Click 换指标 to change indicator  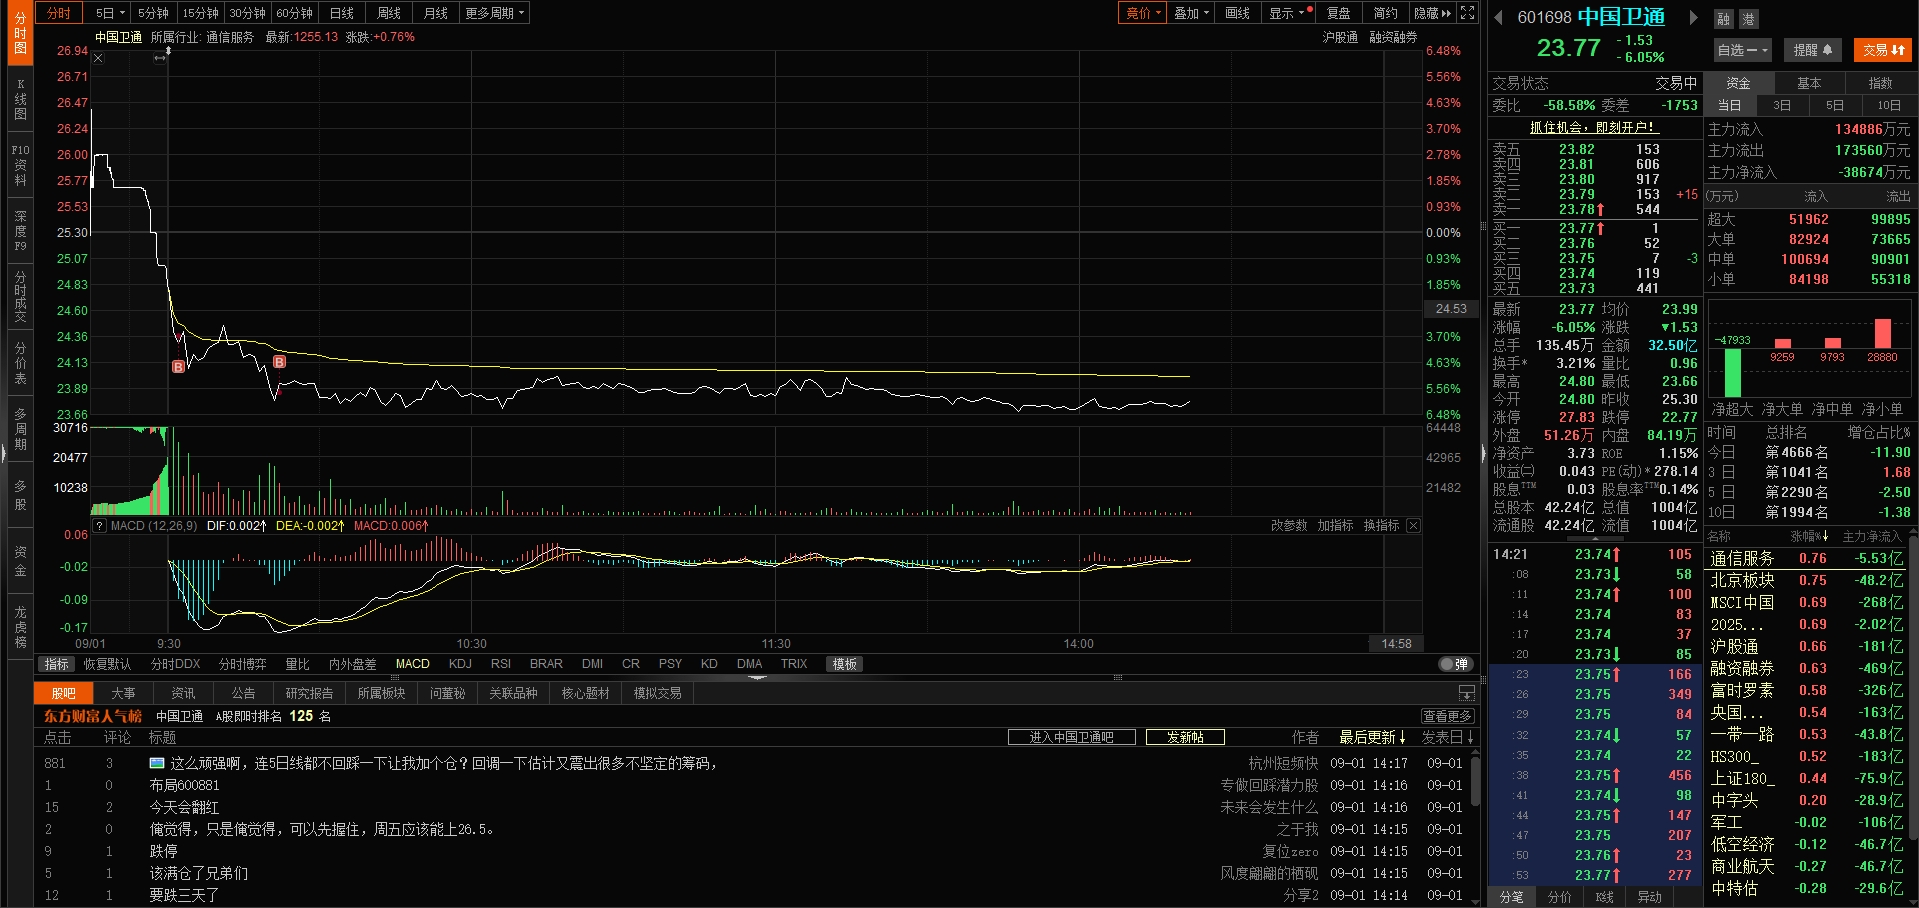point(1381,526)
